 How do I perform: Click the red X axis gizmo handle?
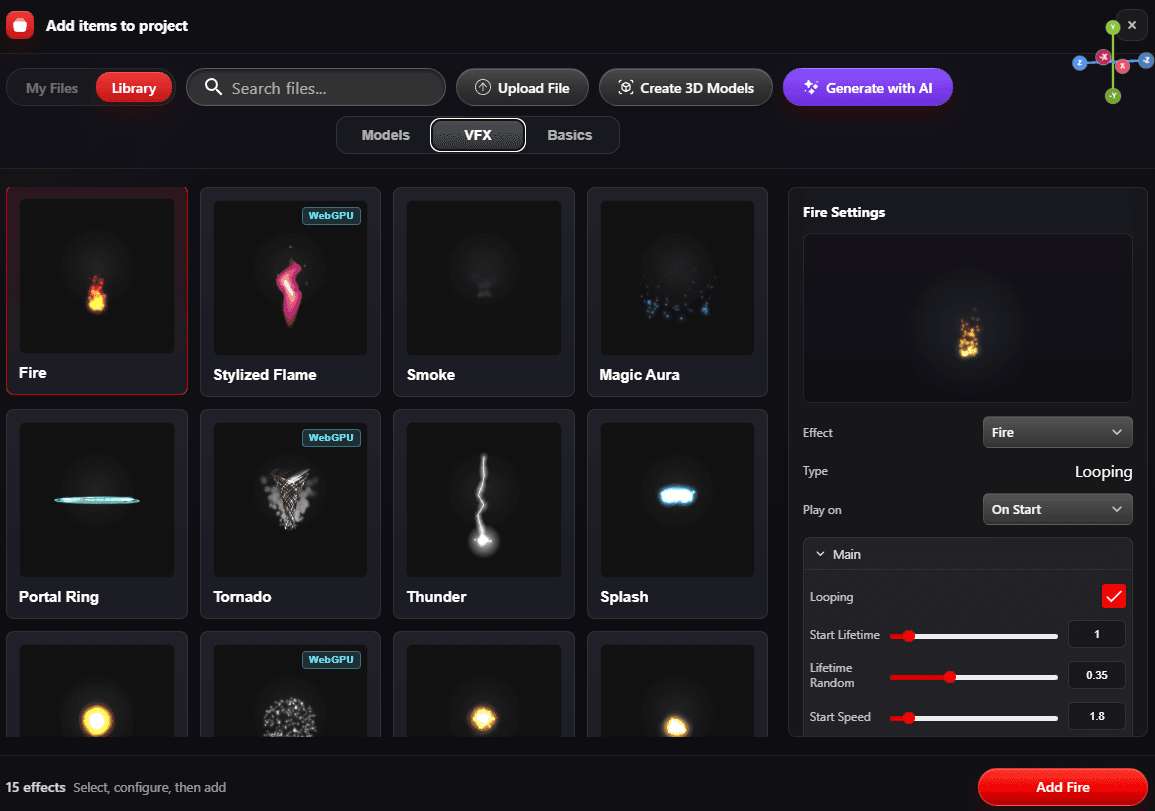click(x=1122, y=66)
